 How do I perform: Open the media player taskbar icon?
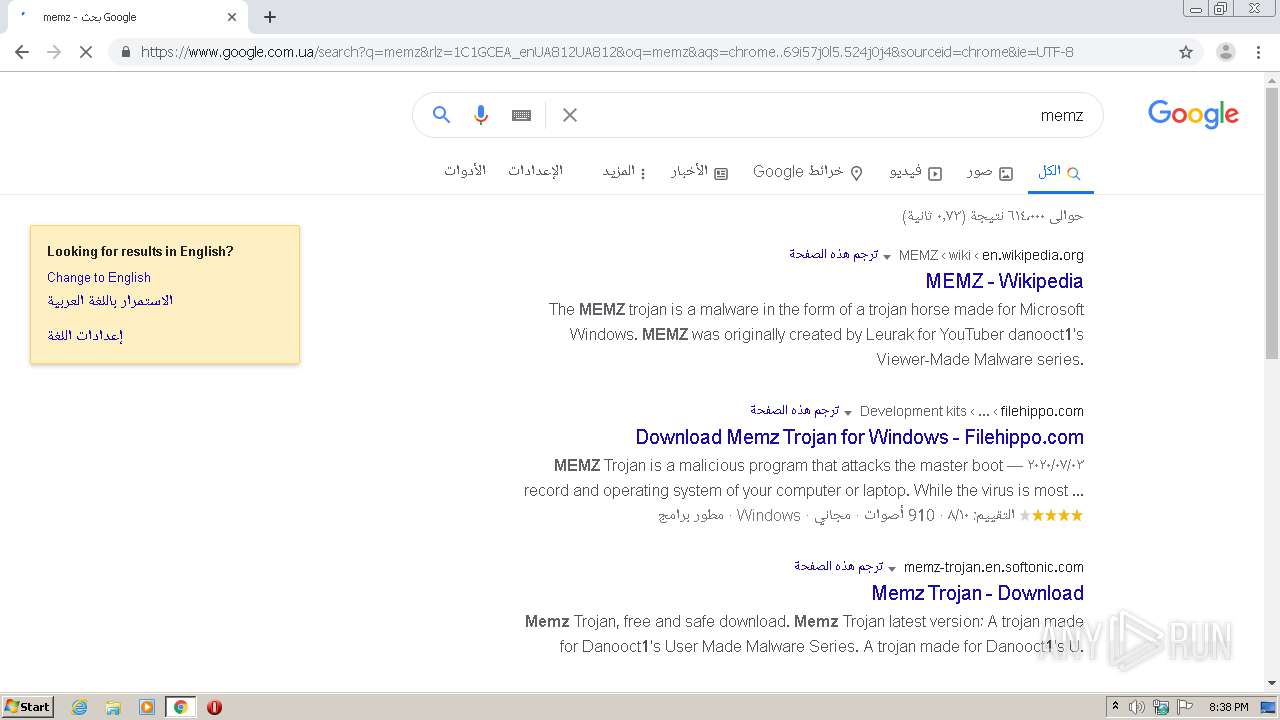pos(147,707)
